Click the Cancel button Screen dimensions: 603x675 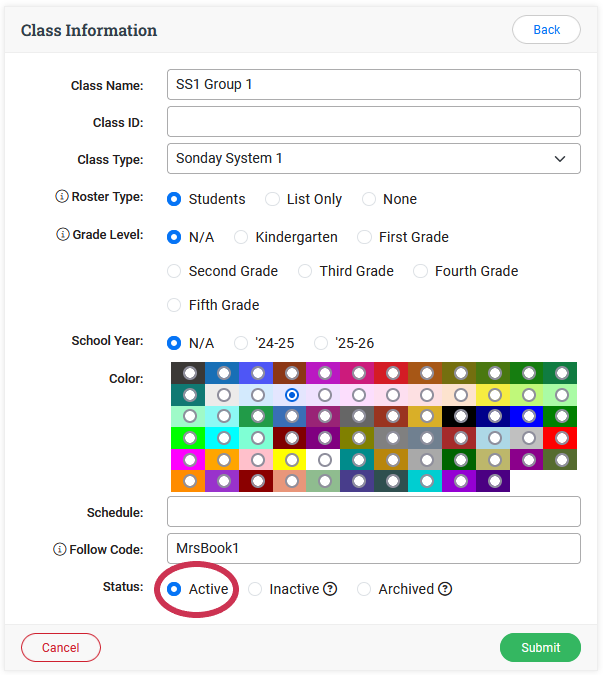[x=61, y=647]
